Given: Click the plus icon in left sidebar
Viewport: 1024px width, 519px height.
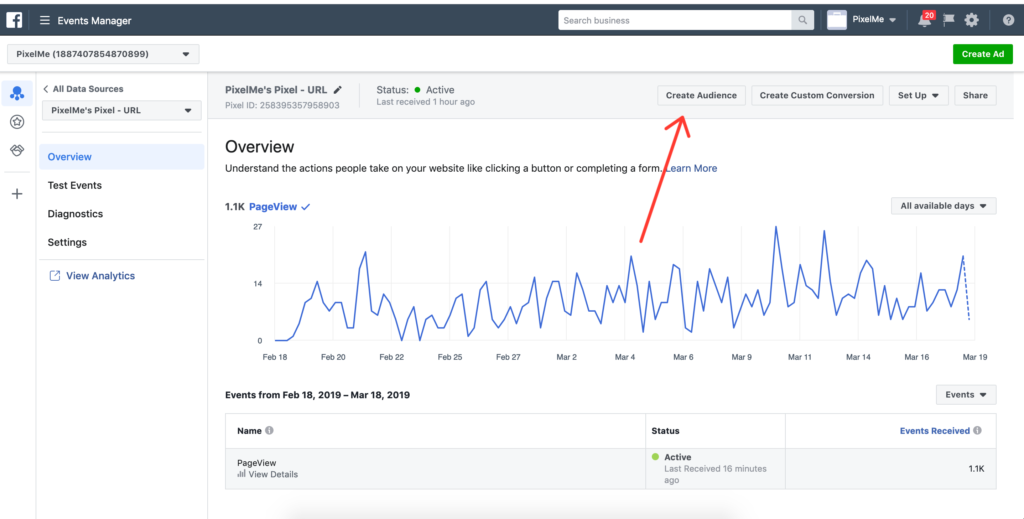Looking at the screenshot, I should [17, 194].
